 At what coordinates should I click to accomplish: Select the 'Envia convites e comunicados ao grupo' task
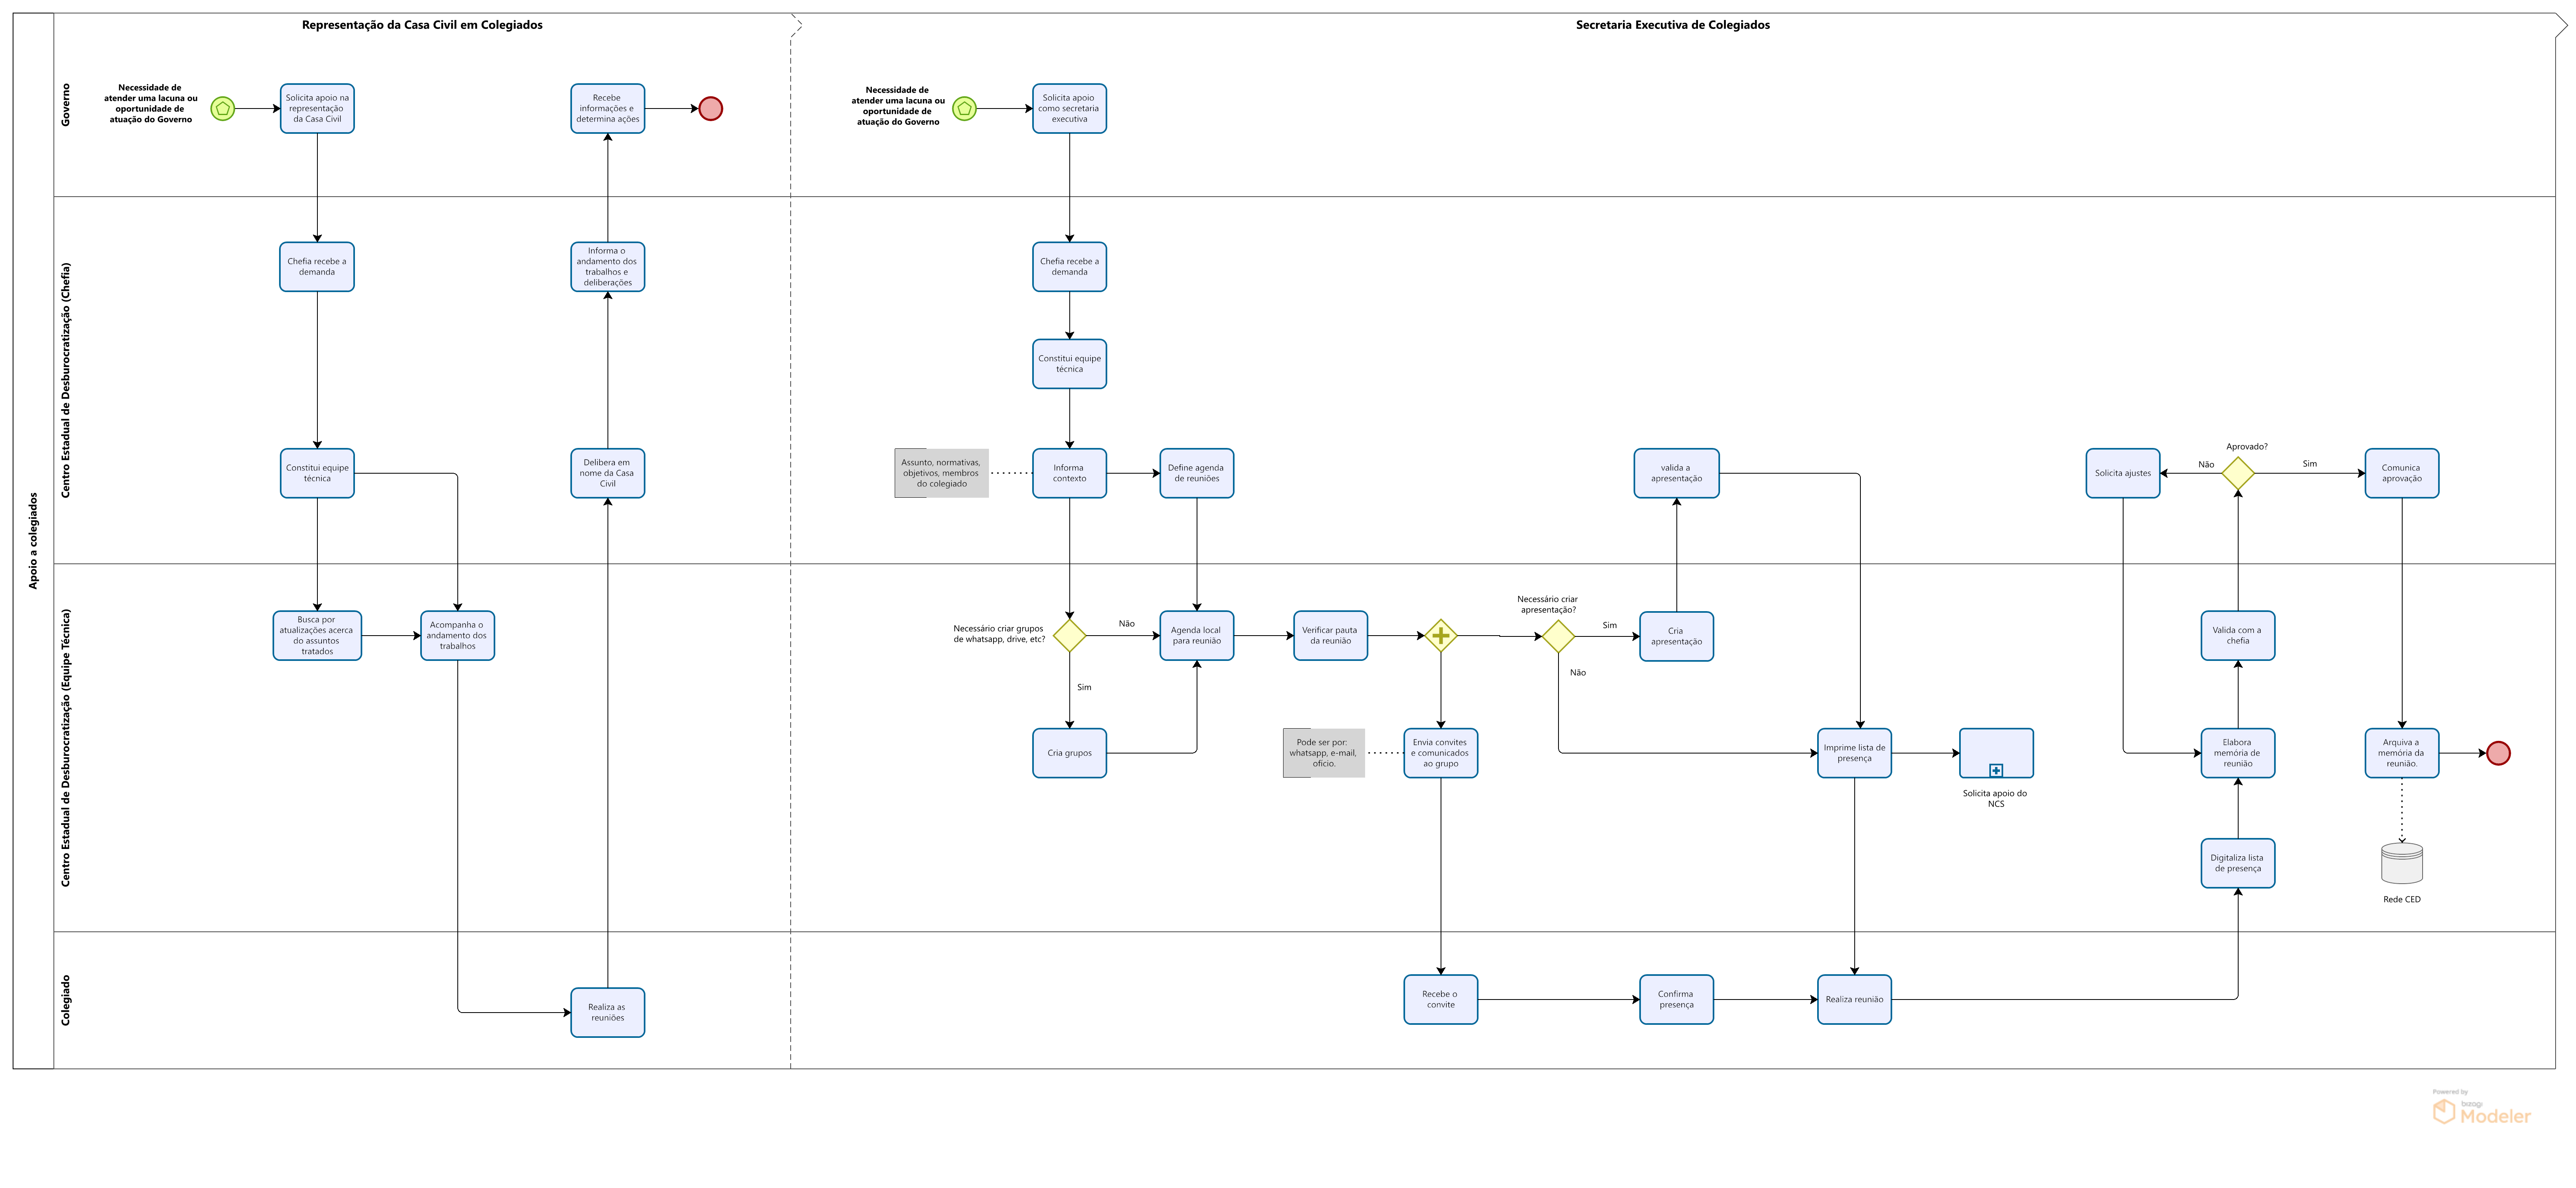[1441, 753]
